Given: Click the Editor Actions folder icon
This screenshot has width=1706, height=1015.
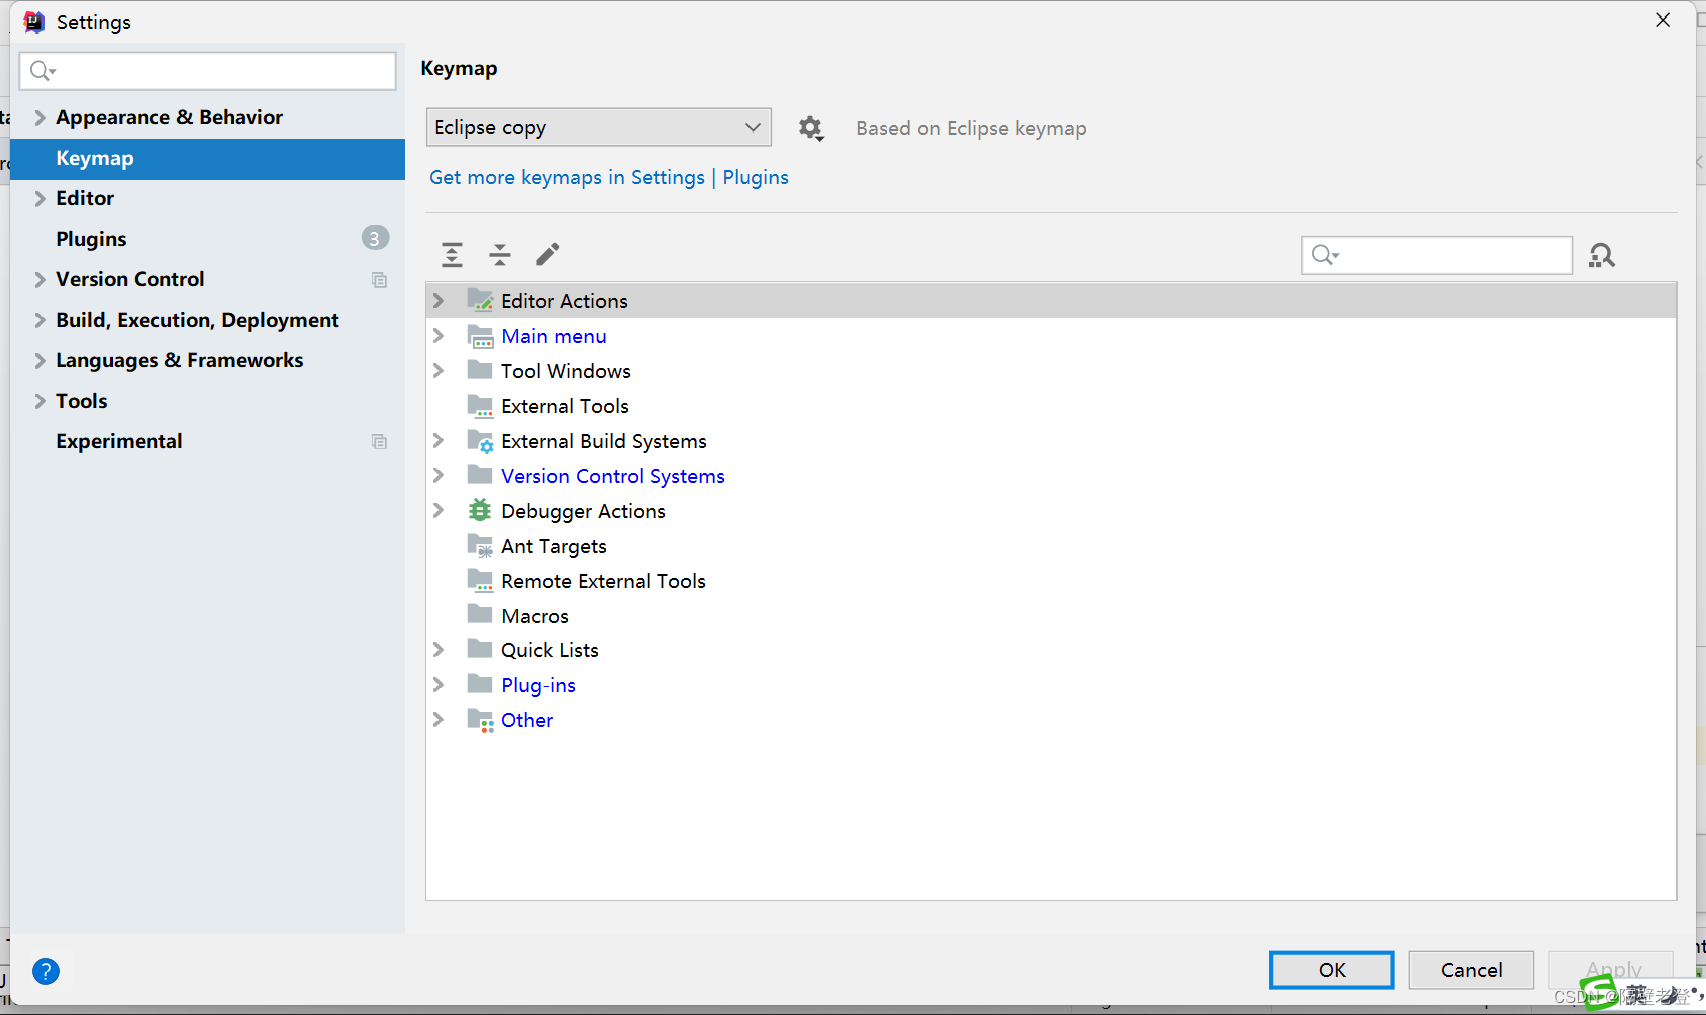Looking at the screenshot, I should pyautogui.click(x=481, y=300).
